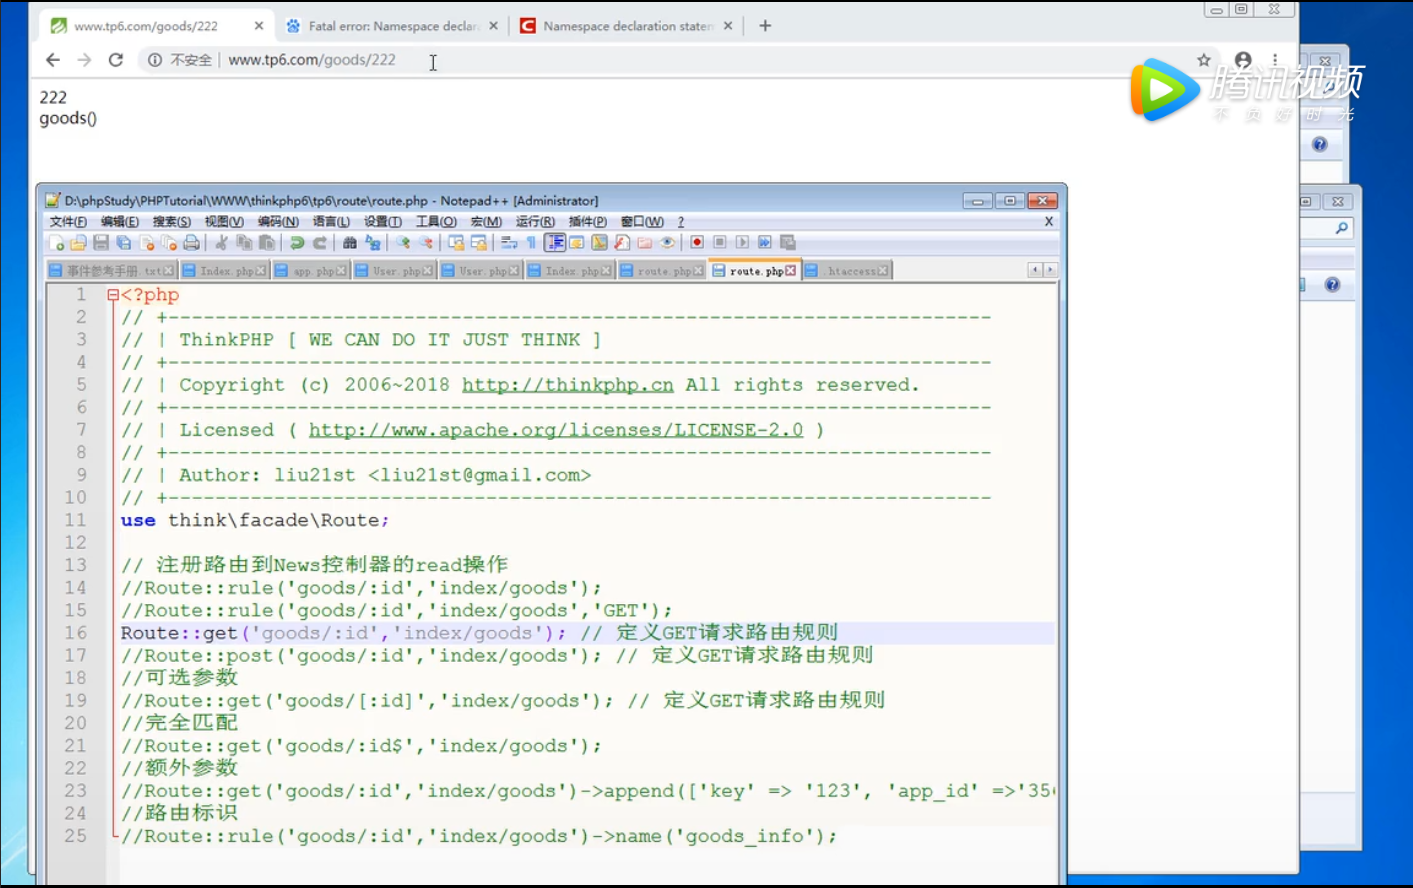Toggle Word Wrap in the toolbar
Viewport: 1413px width, 888px height.
tap(509, 243)
